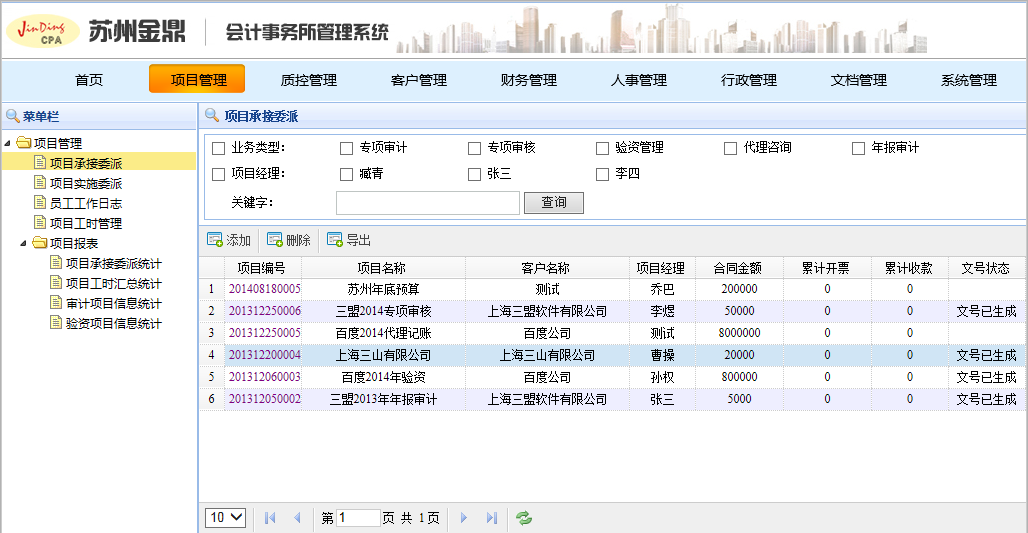Viewport: 1028px width, 533px height.
Task: Open the 行政管理 navigation tab
Action: coord(749,79)
